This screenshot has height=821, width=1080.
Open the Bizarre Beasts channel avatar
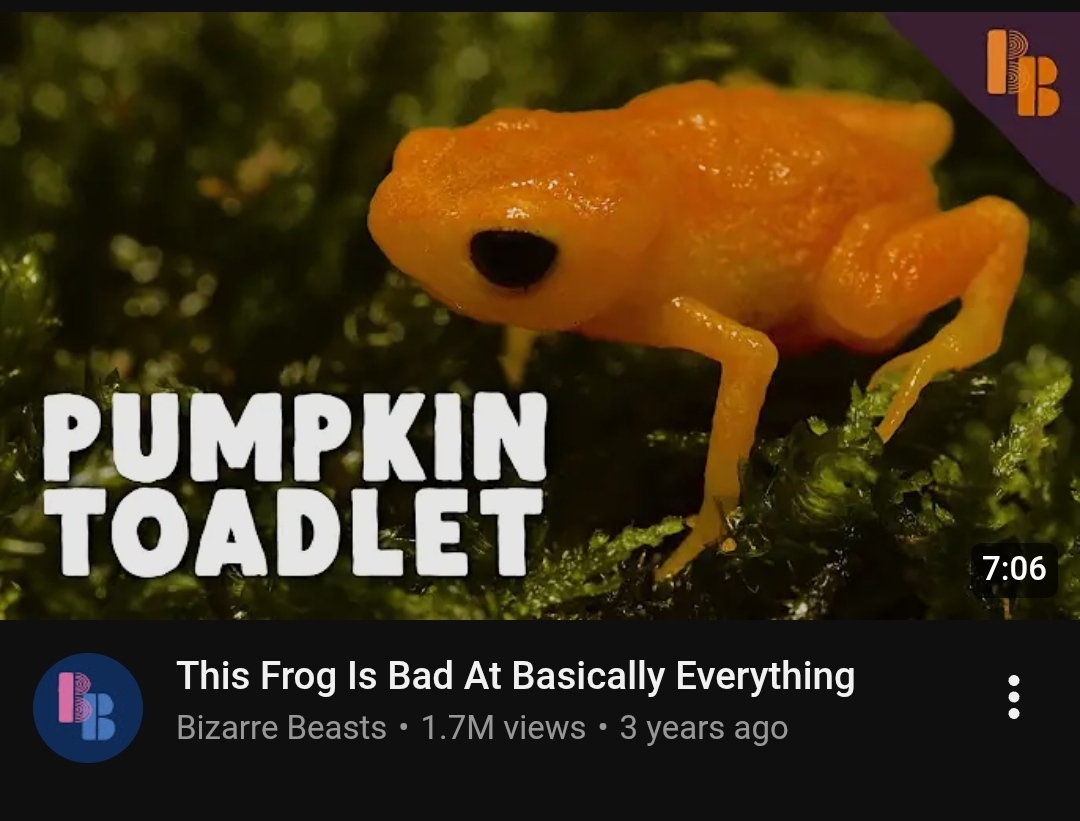tap(88, 707)
